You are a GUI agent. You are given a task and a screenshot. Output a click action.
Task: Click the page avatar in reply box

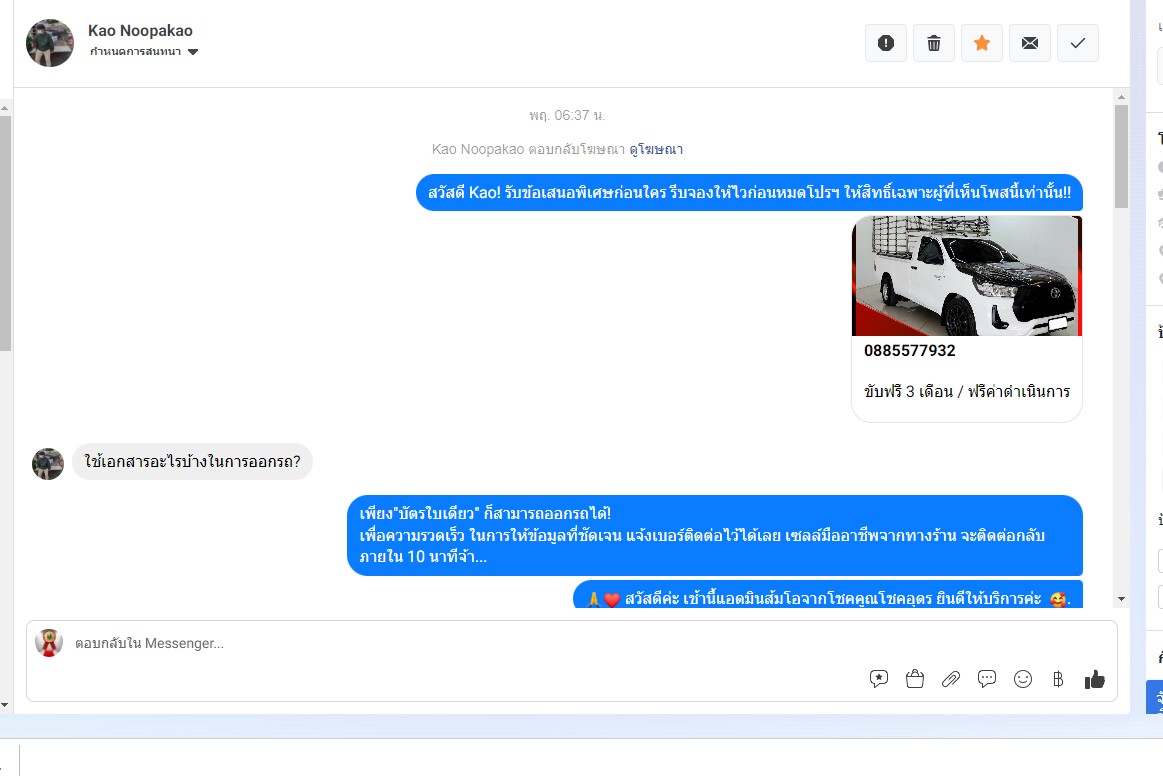pos(49,643)
